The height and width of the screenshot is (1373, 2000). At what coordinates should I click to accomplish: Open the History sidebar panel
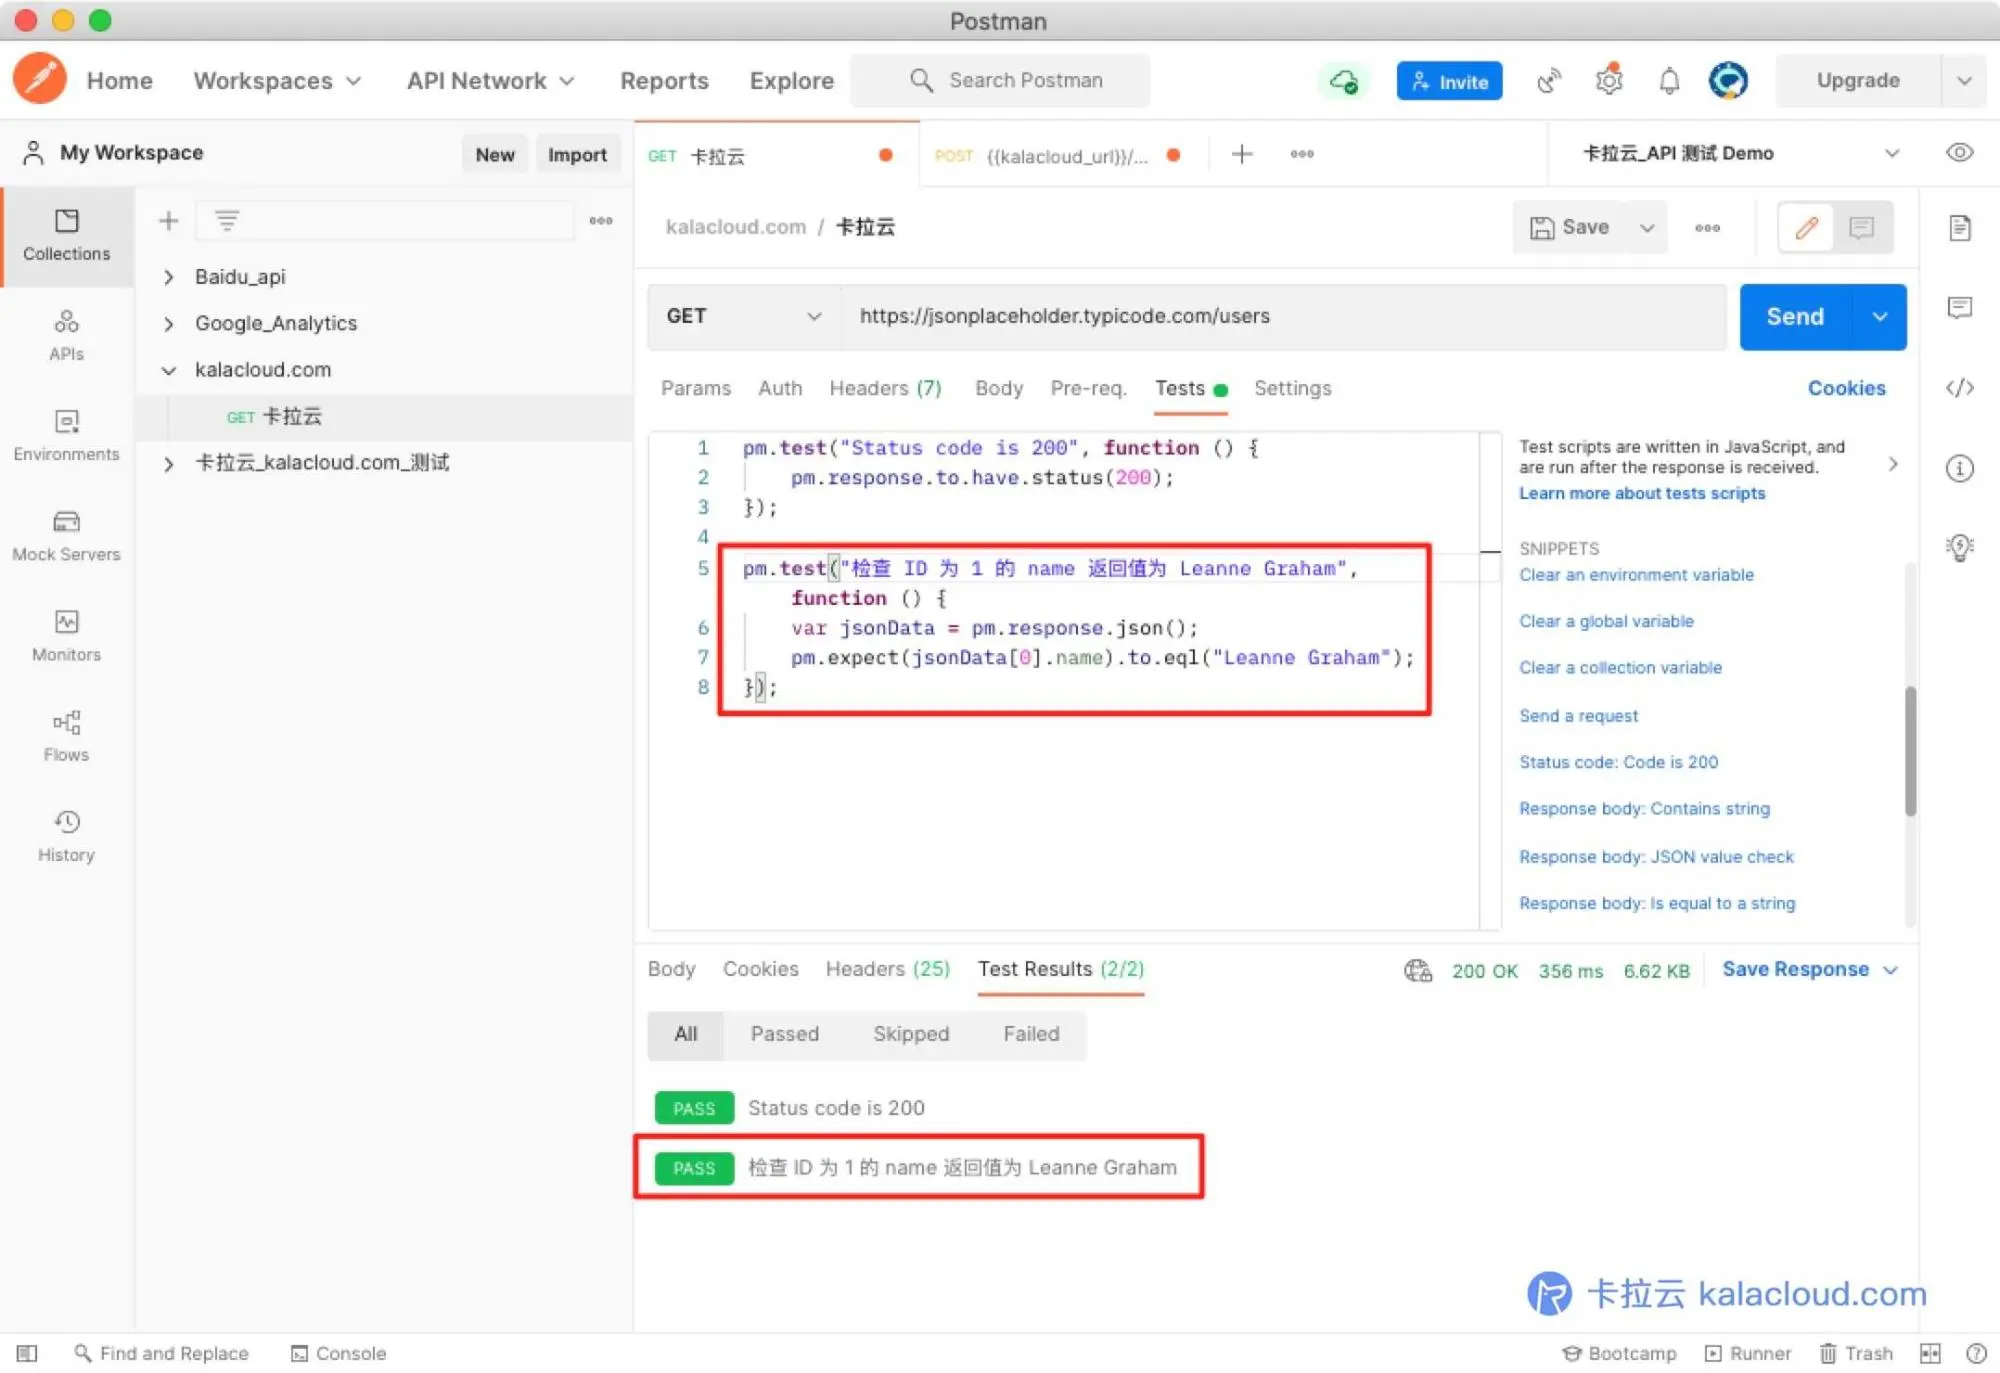(67, 836)
